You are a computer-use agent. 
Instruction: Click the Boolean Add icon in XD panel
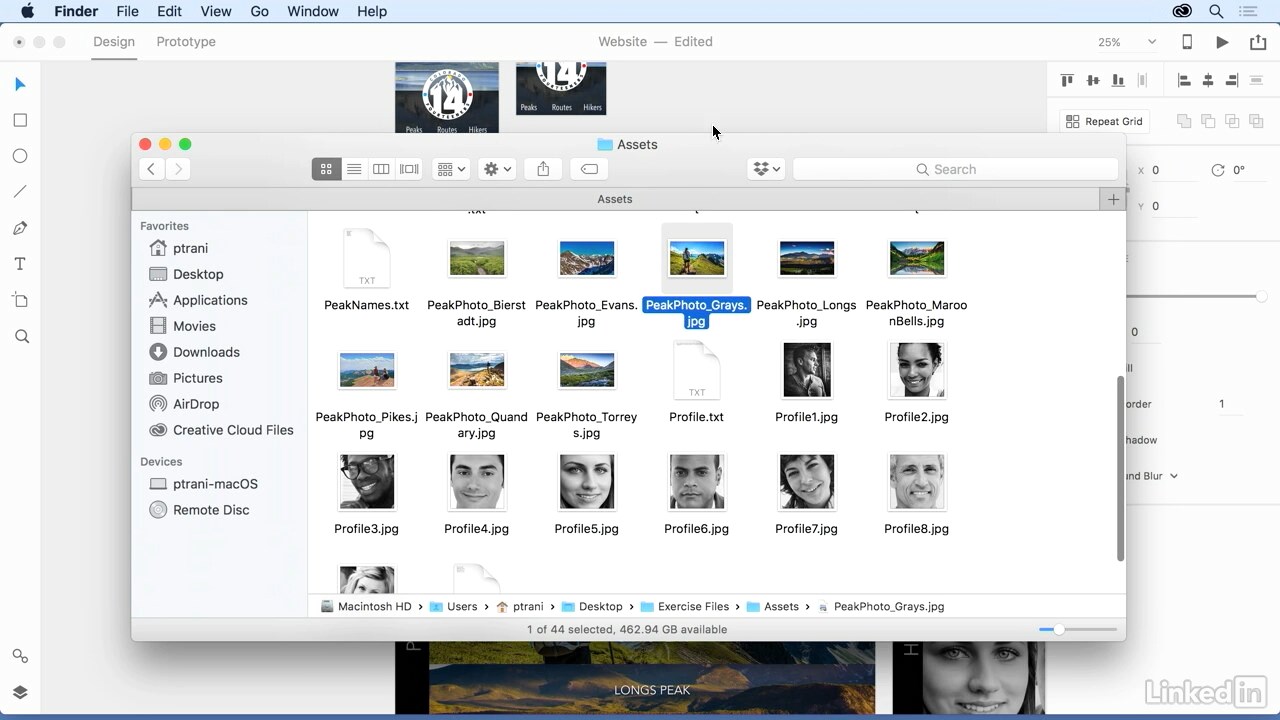[x=1184, y=121]
